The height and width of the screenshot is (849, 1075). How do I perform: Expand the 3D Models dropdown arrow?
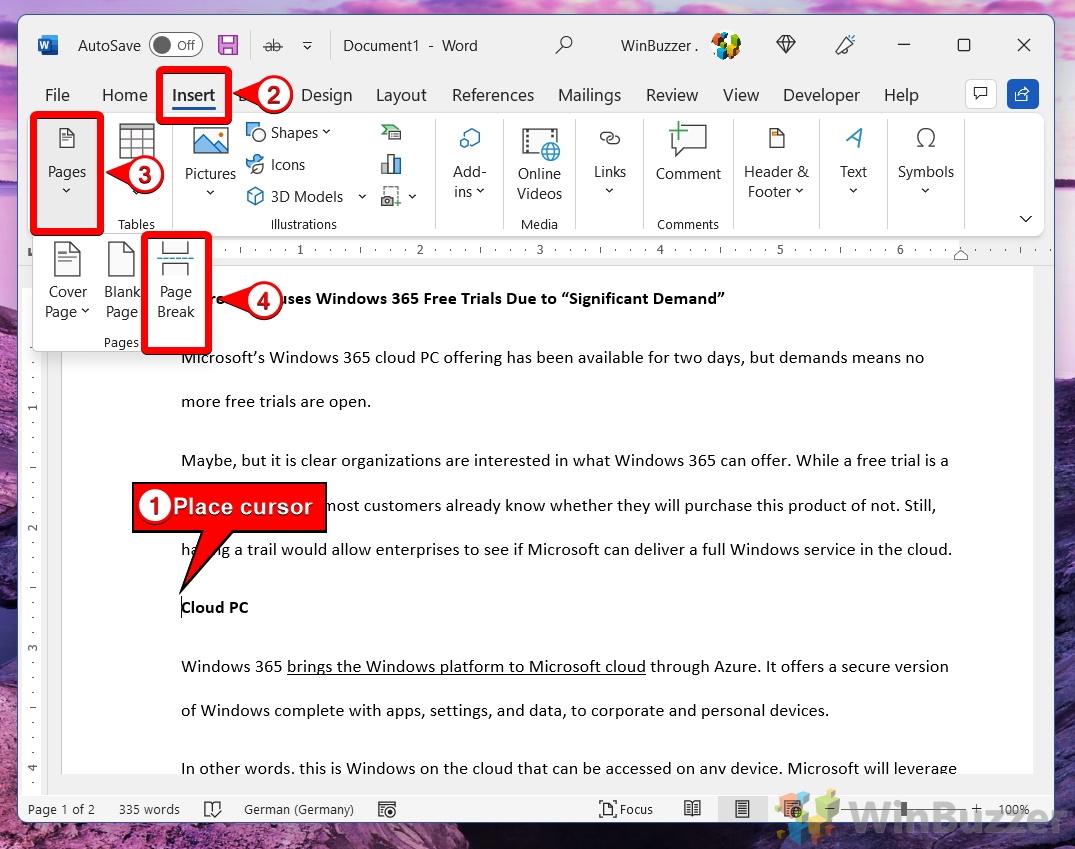pos(362,197)
